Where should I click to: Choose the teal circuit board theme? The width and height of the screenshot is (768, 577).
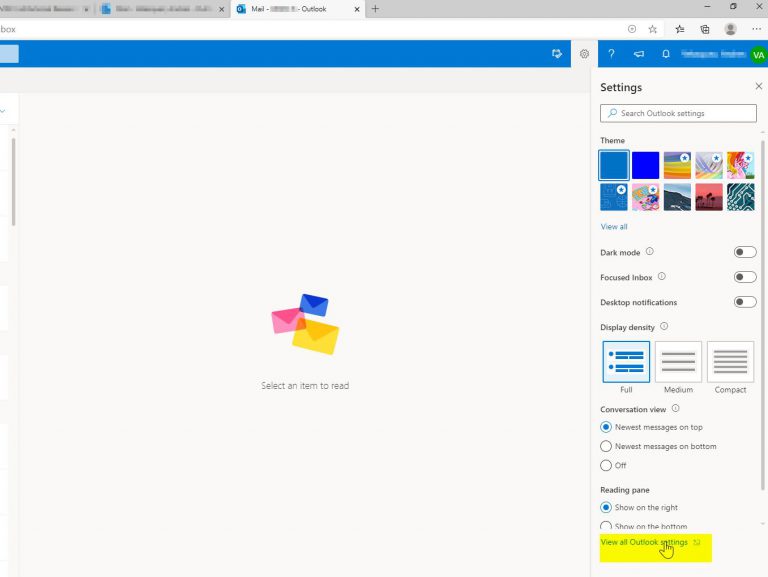click(x=741, y=197)
